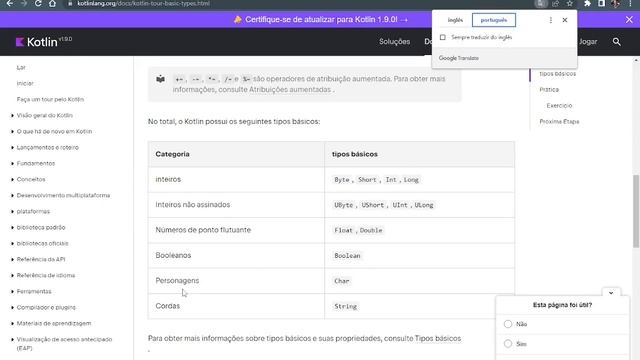Viewport: 640px width, 360px height.
Task: Reload the page with refresh icon
Action: pyautogui.click(x=38, y=4)
